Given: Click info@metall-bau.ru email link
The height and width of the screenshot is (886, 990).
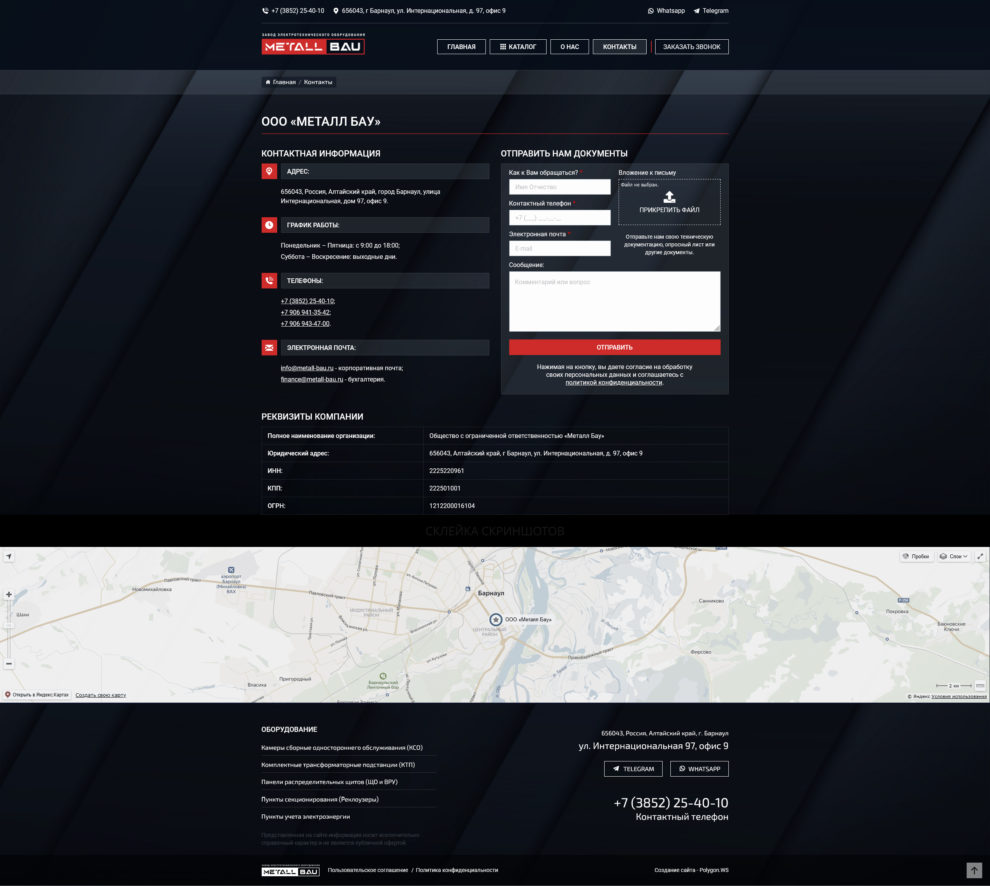Looking at the screenshot, I should pyautogui.click(x=307, y=368).
